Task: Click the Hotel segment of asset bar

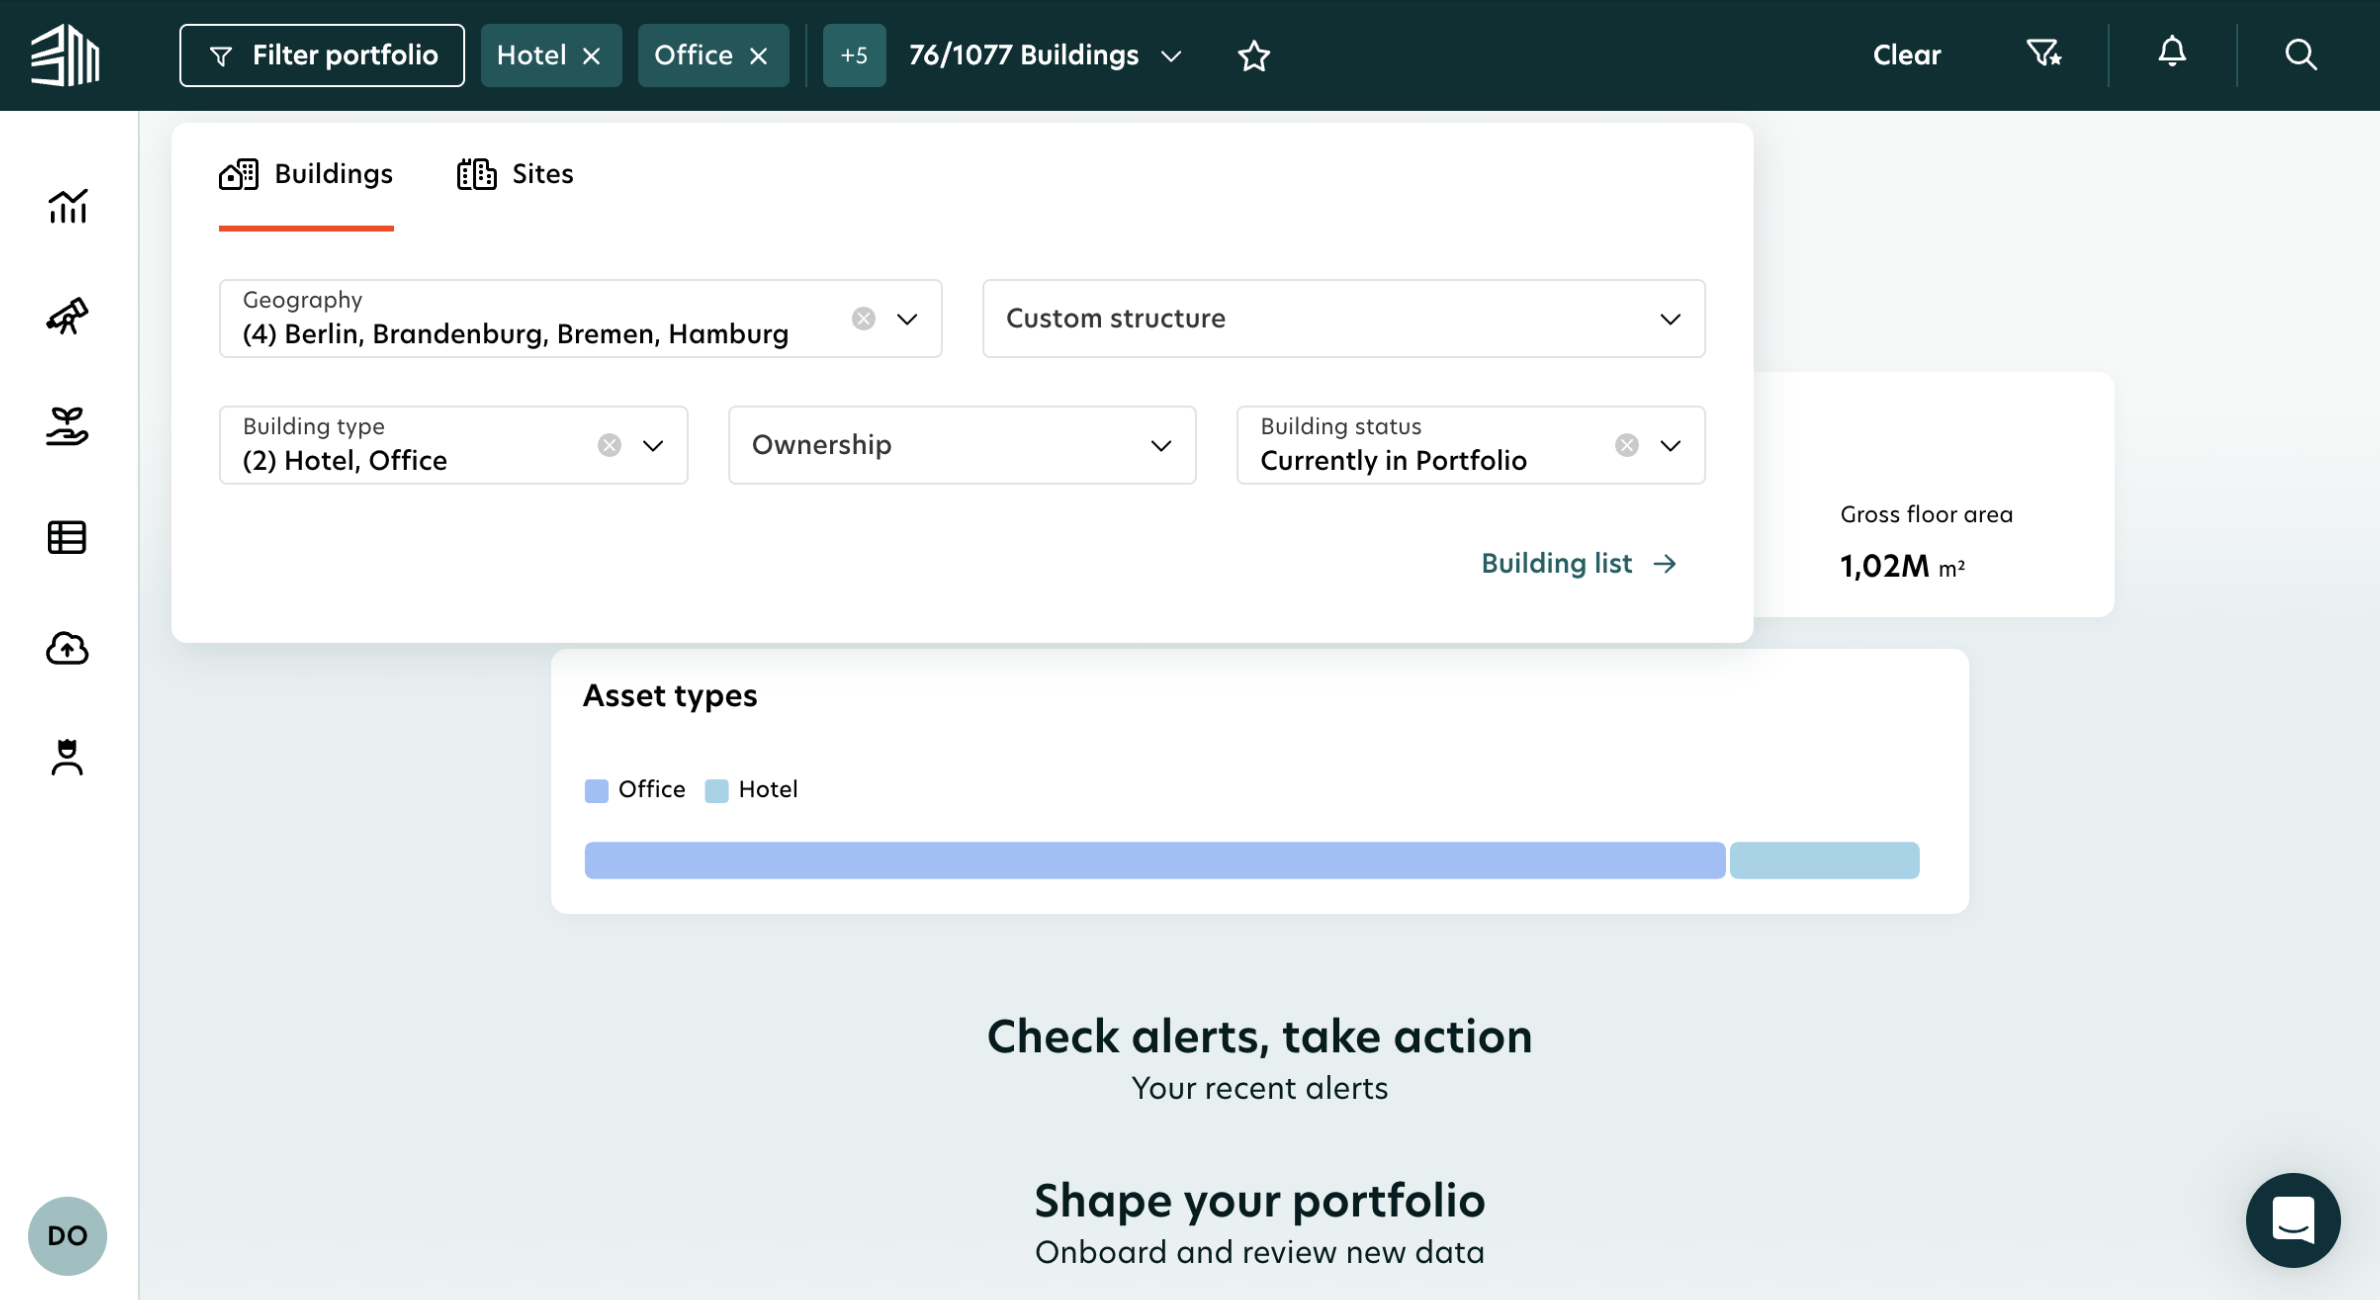Action: tap(1824, 860)
